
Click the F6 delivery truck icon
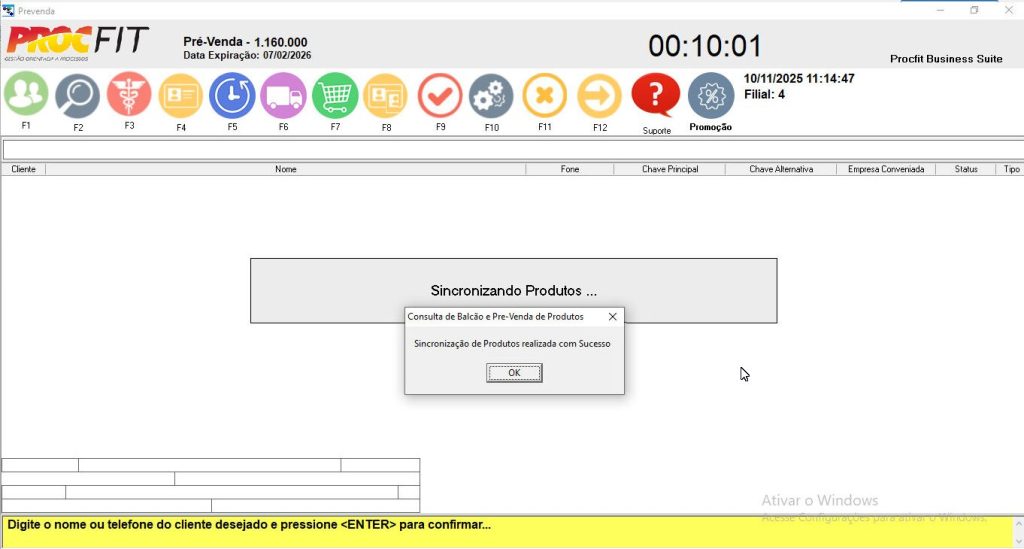[x=284, y=96]
